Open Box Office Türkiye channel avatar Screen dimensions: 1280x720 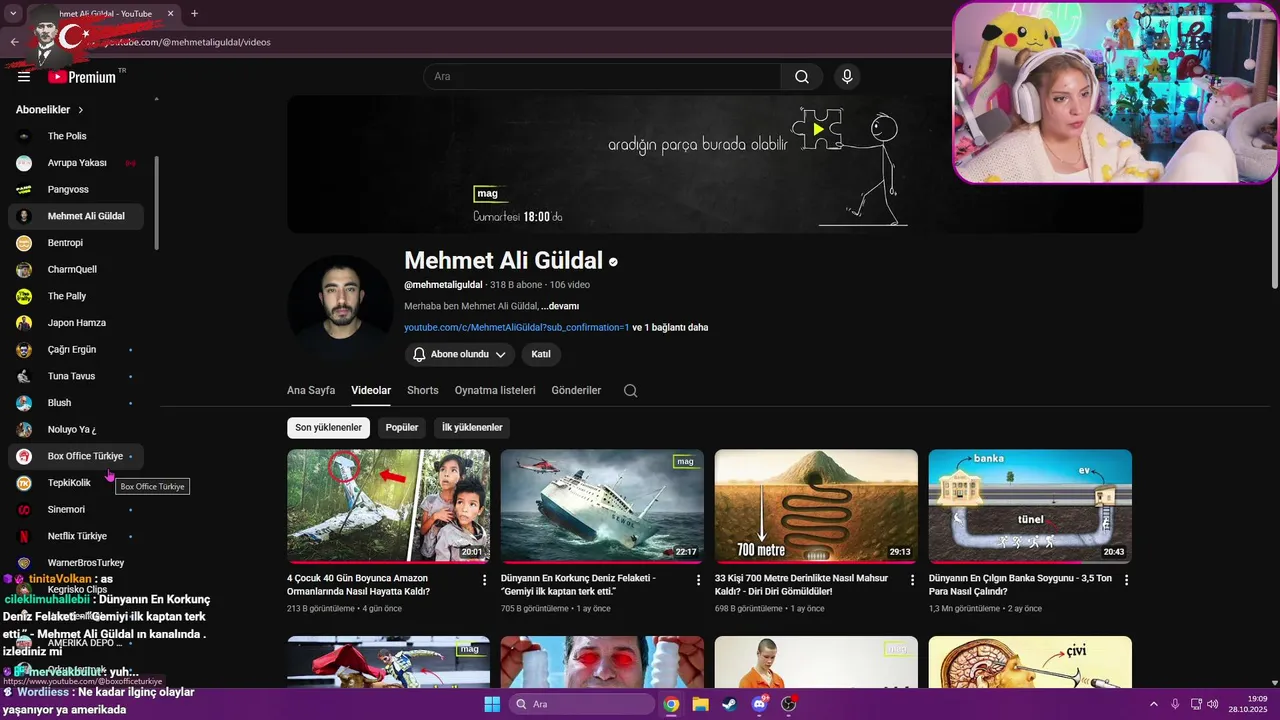pyautogui.click(x=24, y=456)
